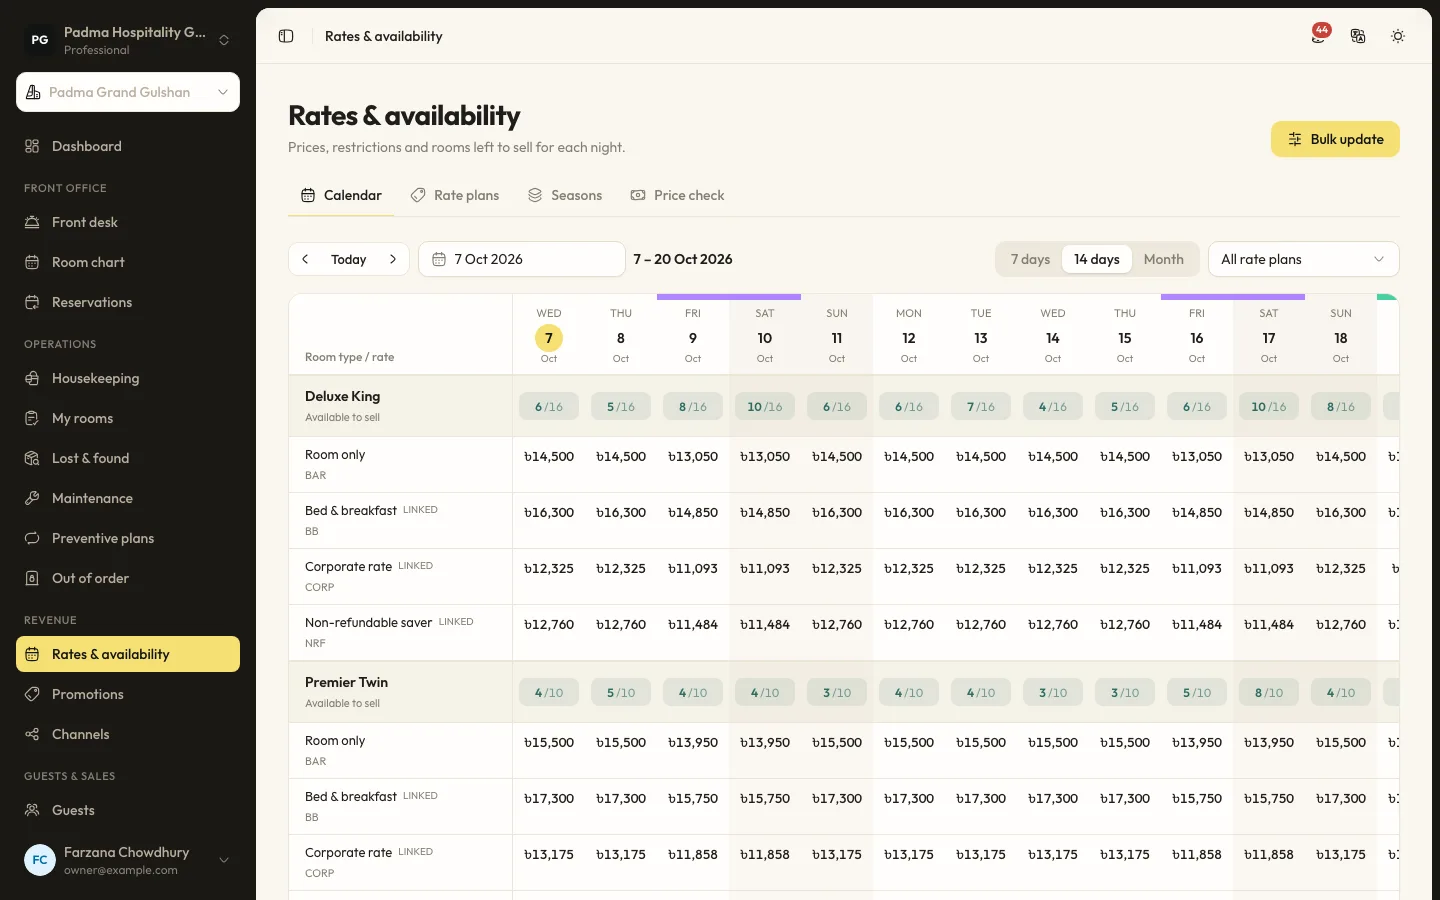
Task: Open Maintenance in sidebar
Action: (128, 498)
